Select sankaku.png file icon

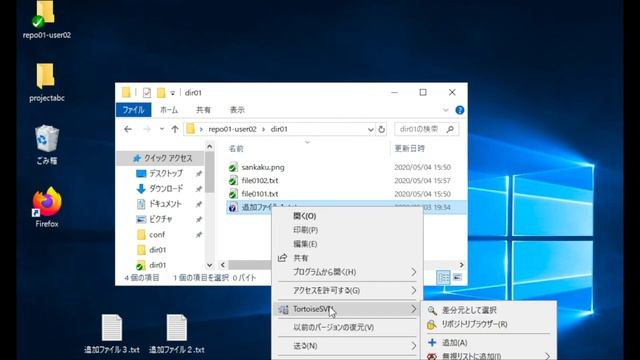point(233,167)
